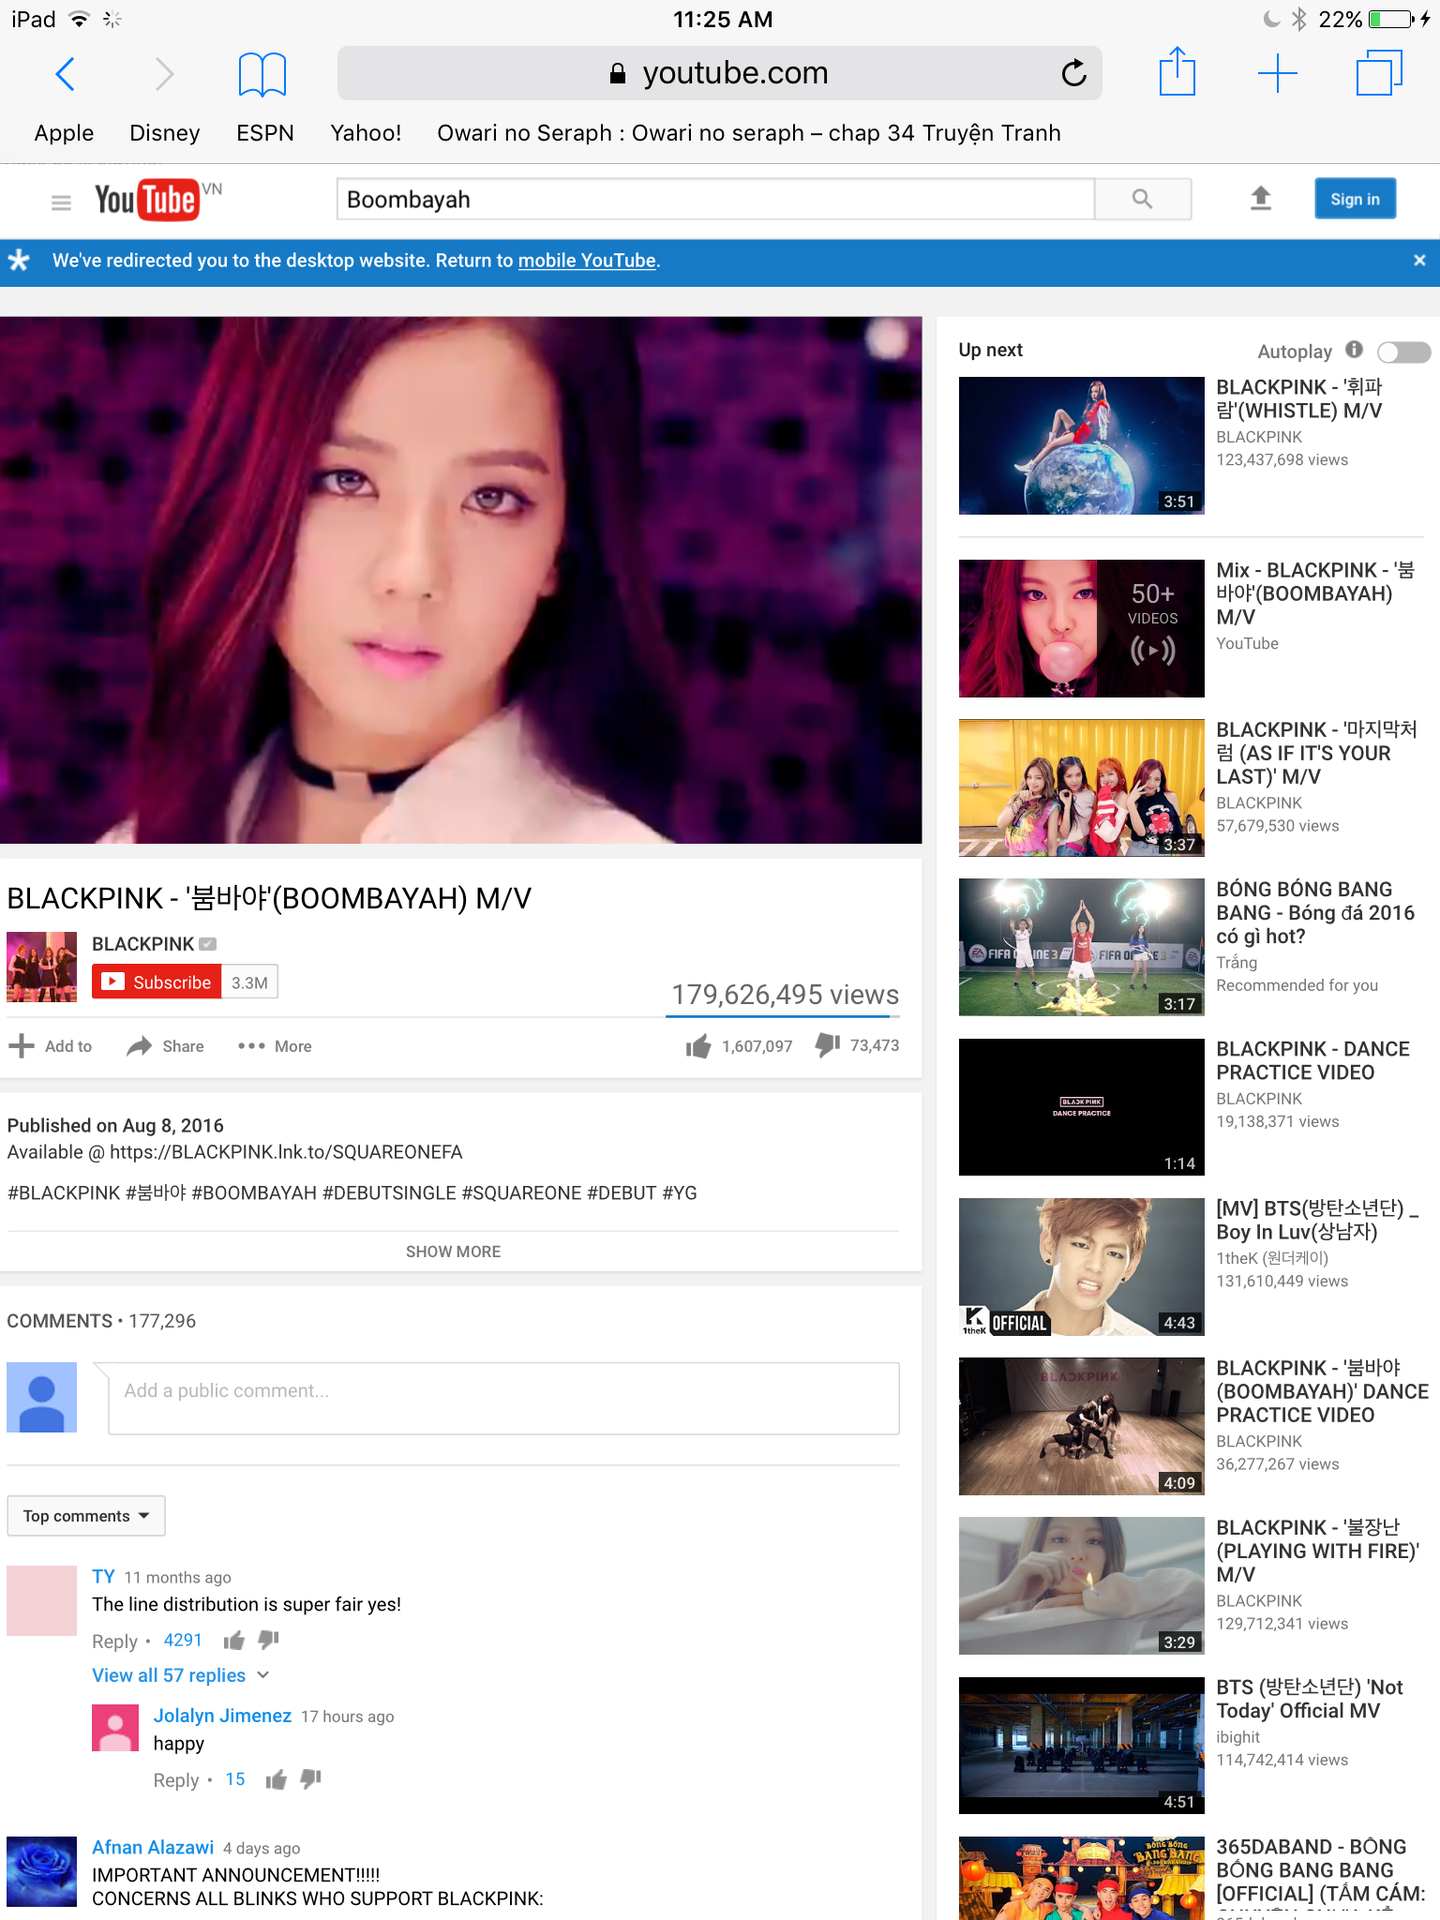Click the upload video icon
The width and height of the screenshot is (1440, 1920).
pyautogui.click(x=1260, y=199)
